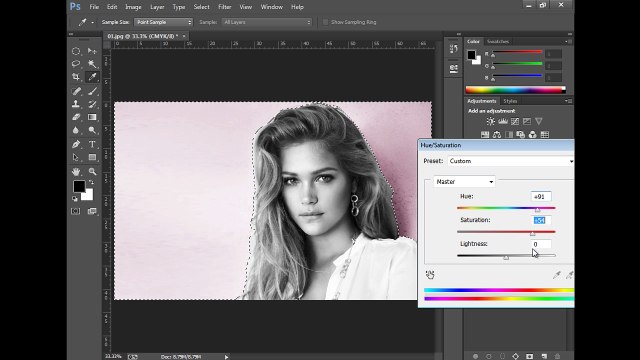Open the Properties panel icon in dock
Image resolution: width=640 pixels, height=360 pixels.
point(453,69)
